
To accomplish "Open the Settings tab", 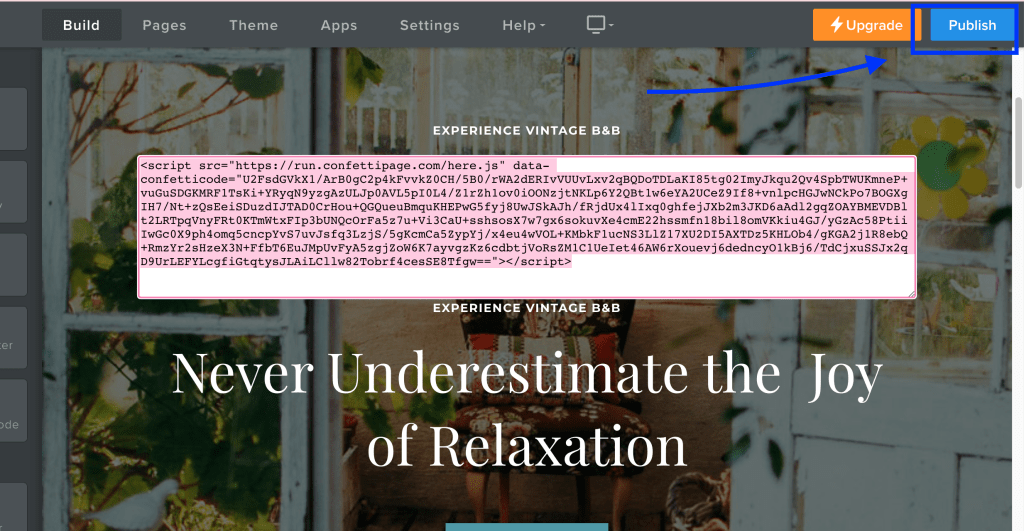I will point(430,25).
